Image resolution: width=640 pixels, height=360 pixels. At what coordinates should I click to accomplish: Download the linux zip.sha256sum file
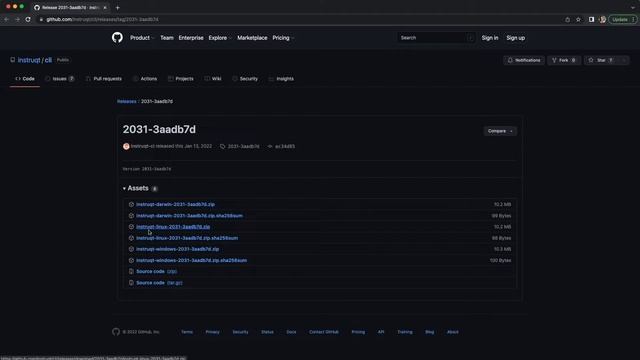[187, 238]
